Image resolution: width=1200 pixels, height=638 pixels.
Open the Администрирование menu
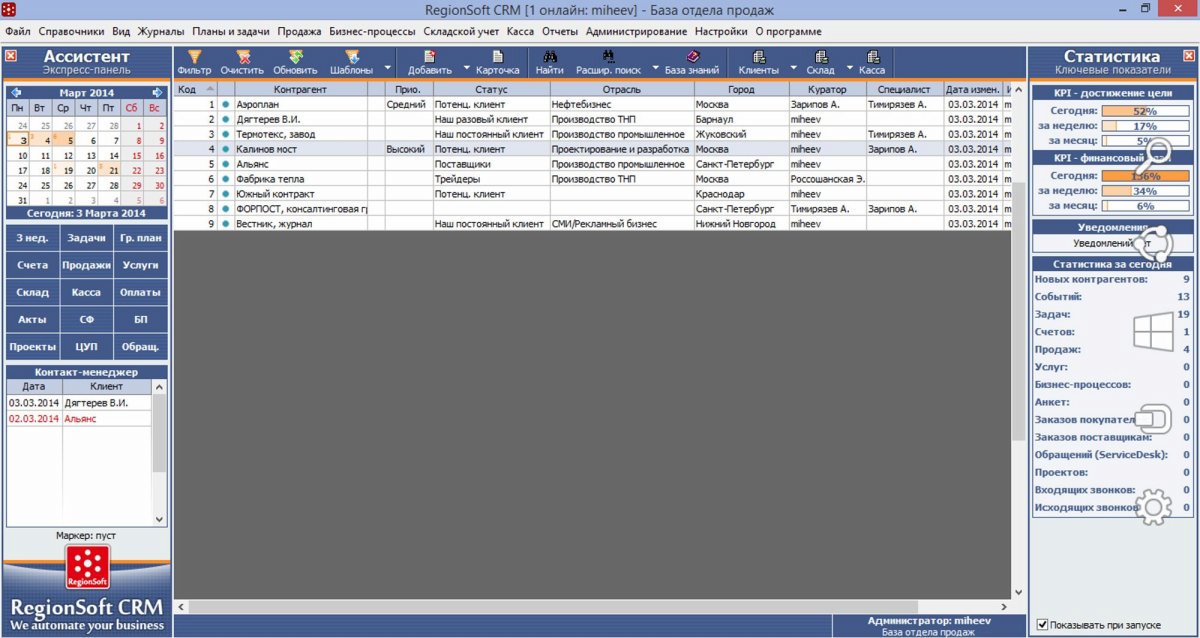point(636,31)
